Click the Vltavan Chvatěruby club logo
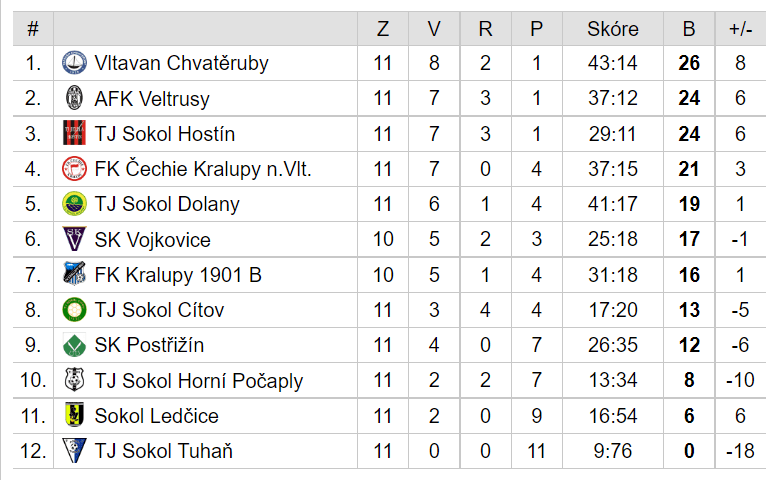The height and width of the screenshot is (480, 777). pos(74,63)
